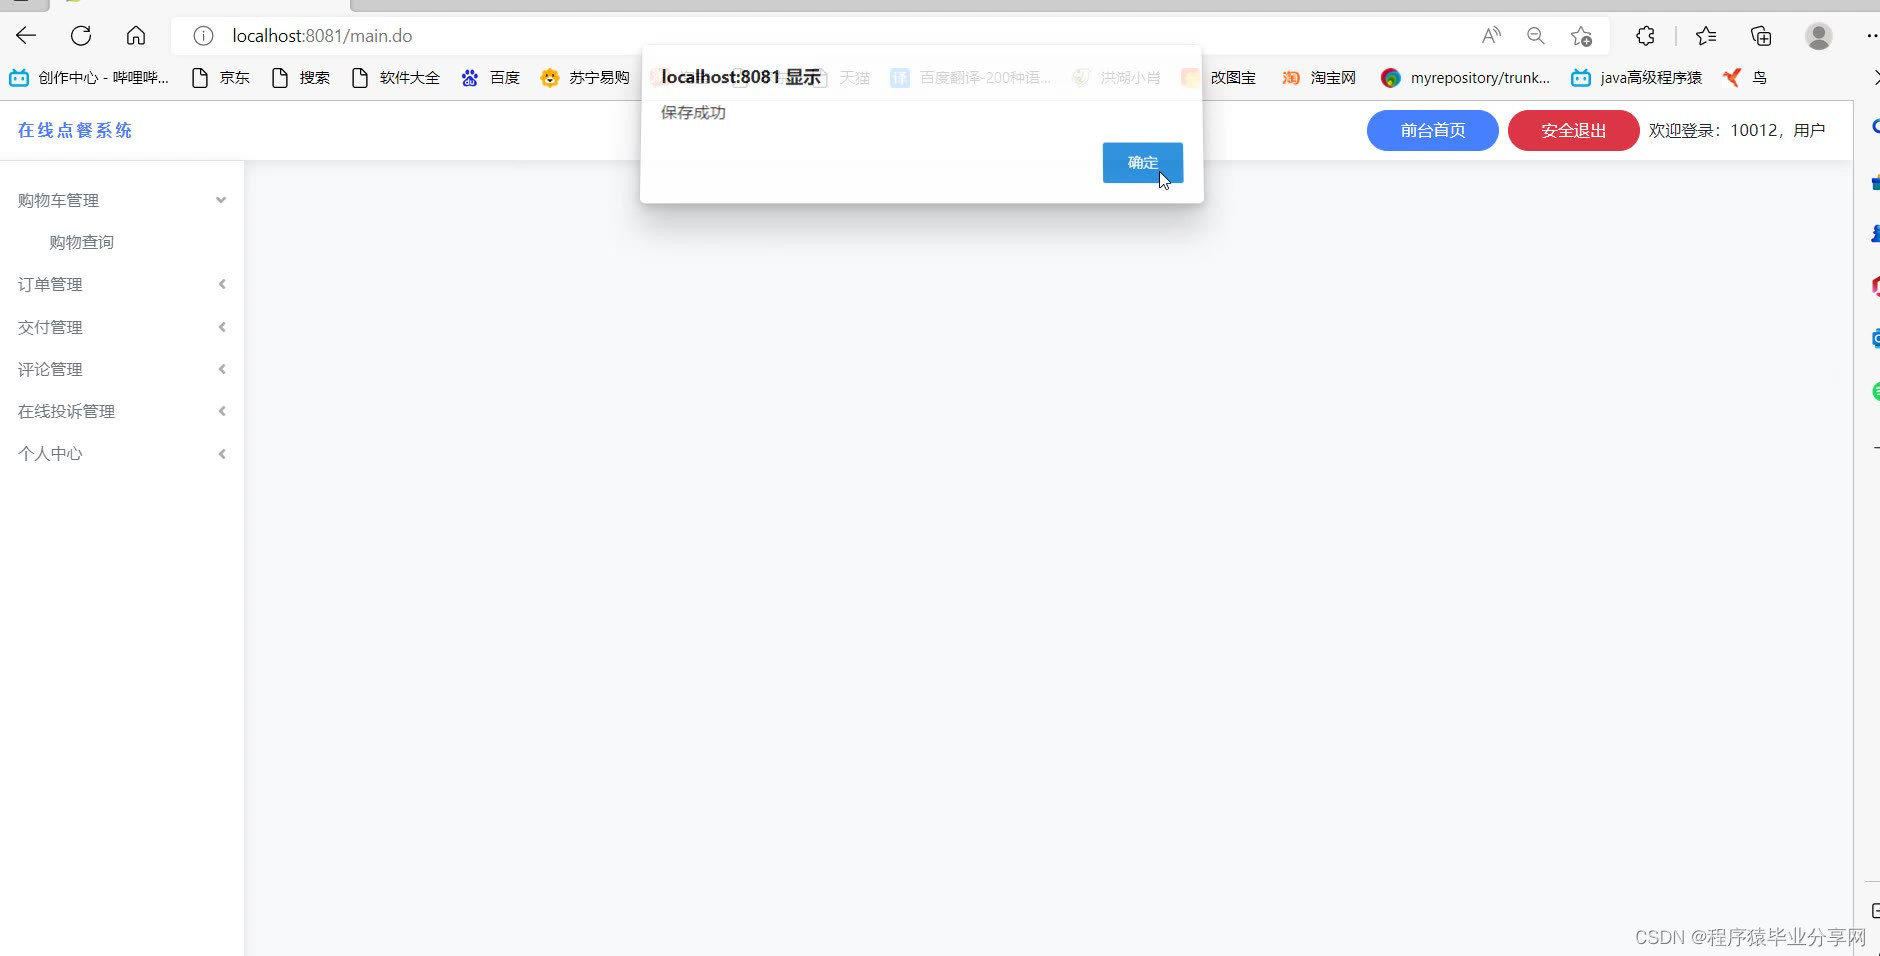Open 搜索 bookmark
This screenshot has width=1880, height=956.
pos(301,77)
